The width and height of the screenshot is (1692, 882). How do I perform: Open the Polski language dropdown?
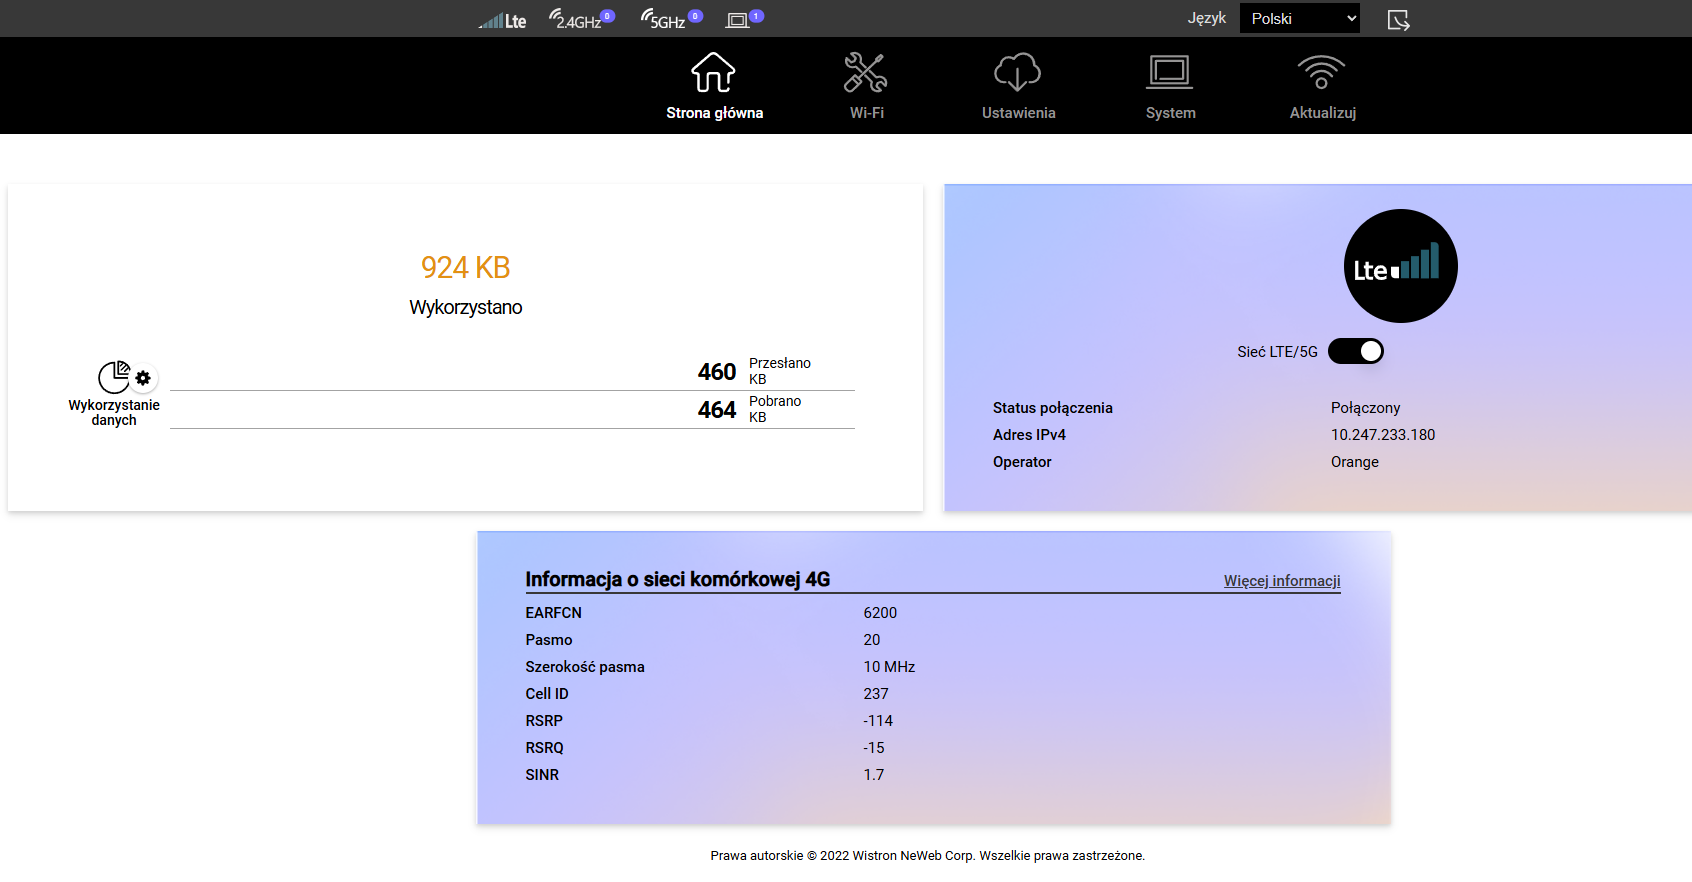pyautogui.click(x=1300, y=18)
